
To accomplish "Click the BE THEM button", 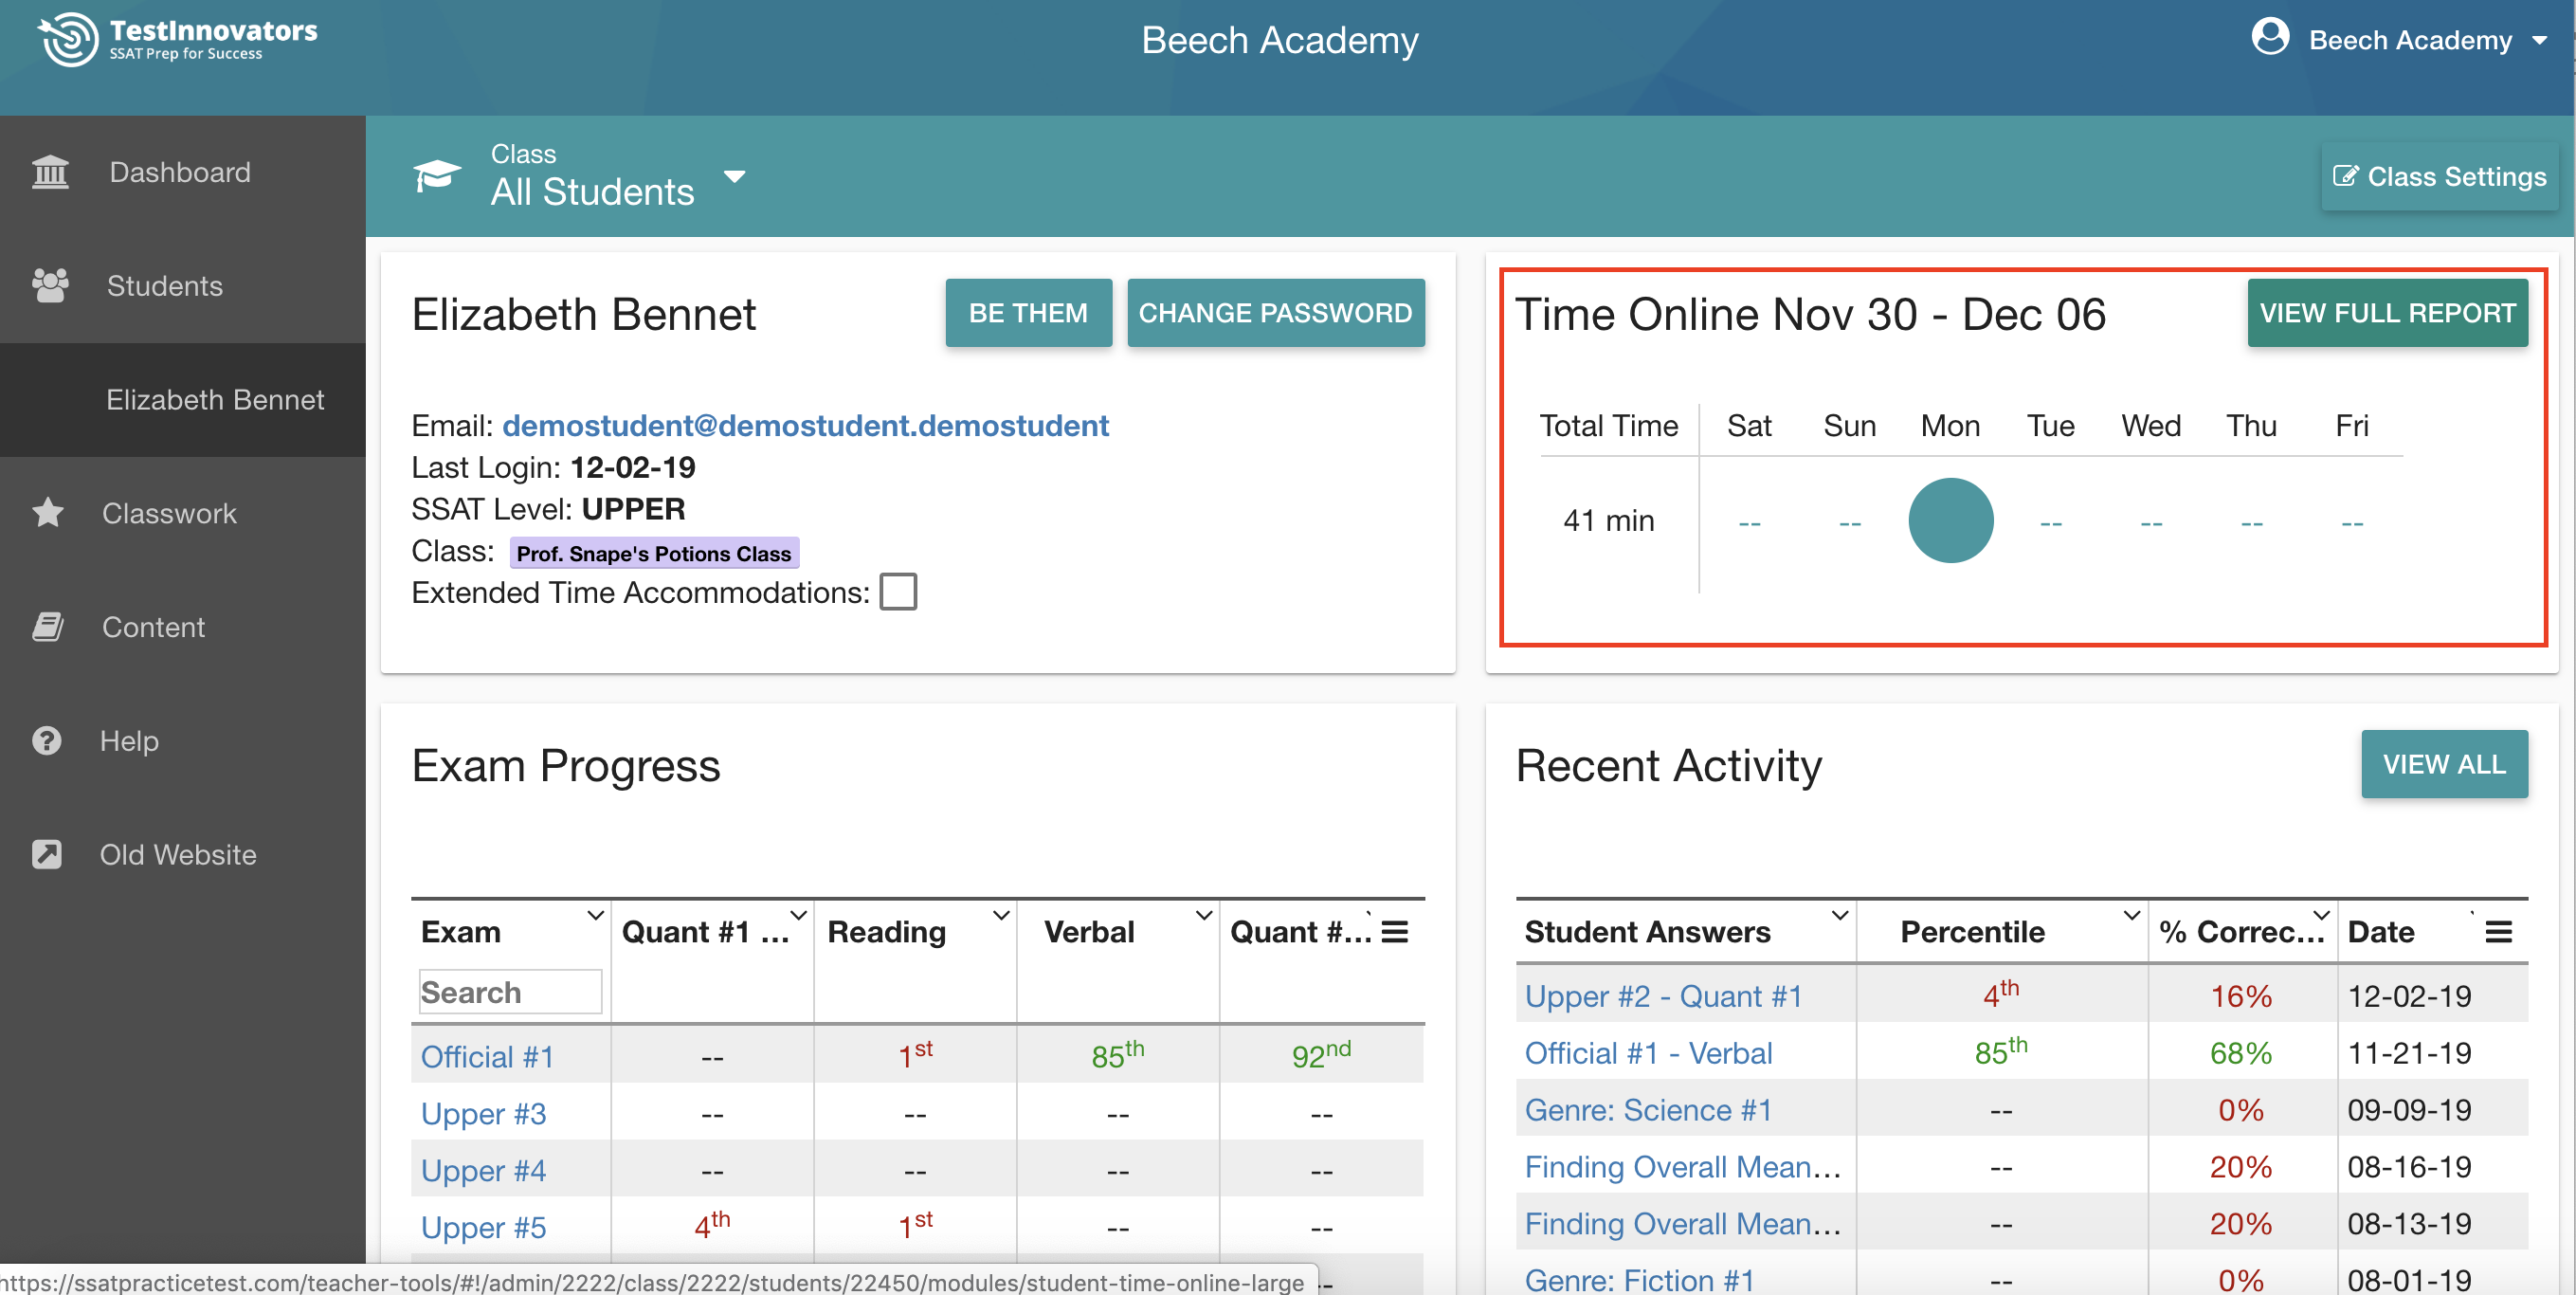I will click(1028, 313).
